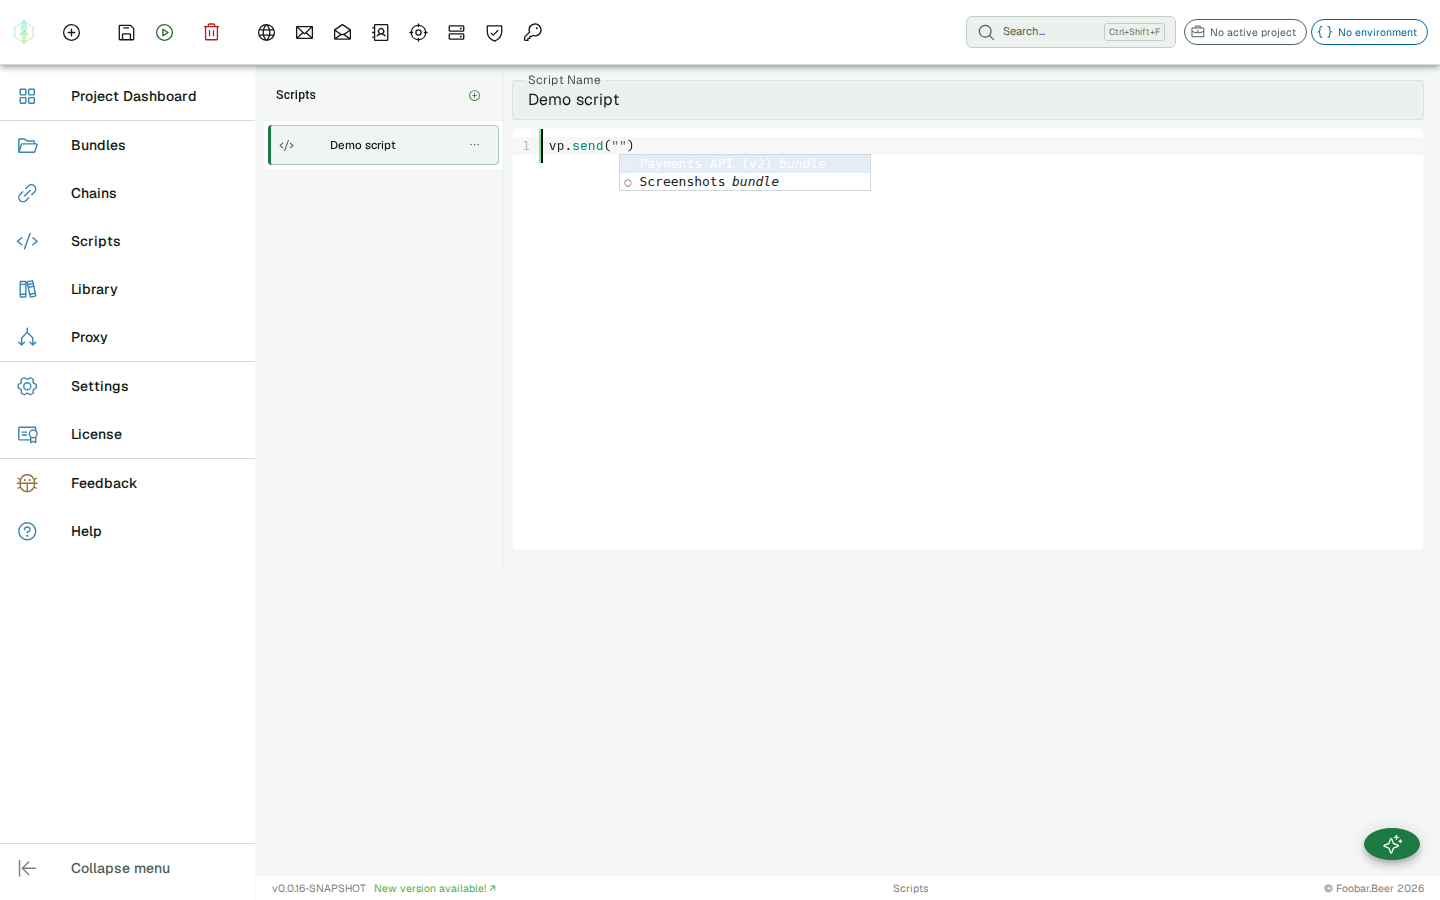This screenshot has width=1440, height=900.
Task: Open Library from sidebar
Action: tap(128, 289)
